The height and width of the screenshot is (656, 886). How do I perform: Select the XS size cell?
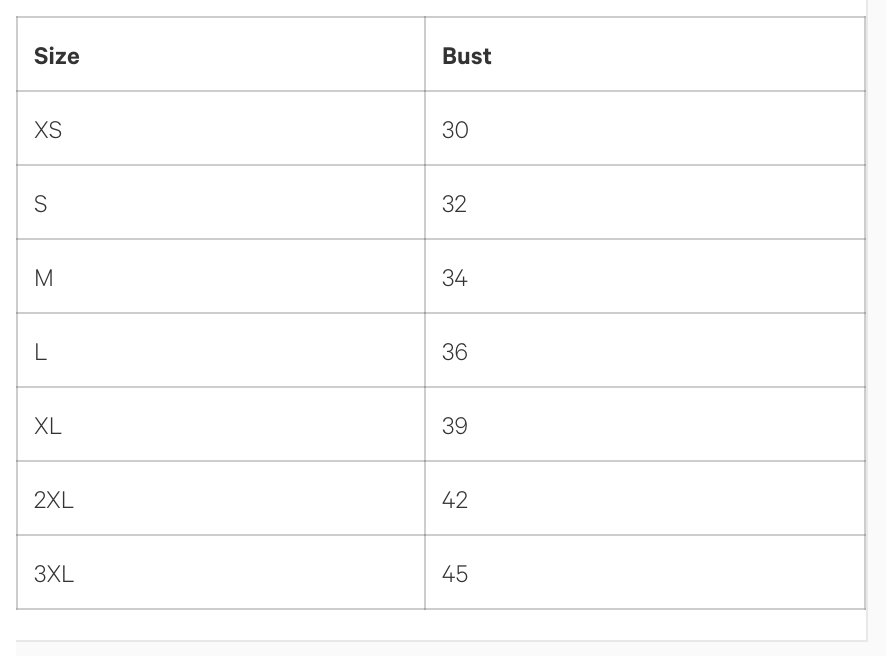[x=48, y=130]
